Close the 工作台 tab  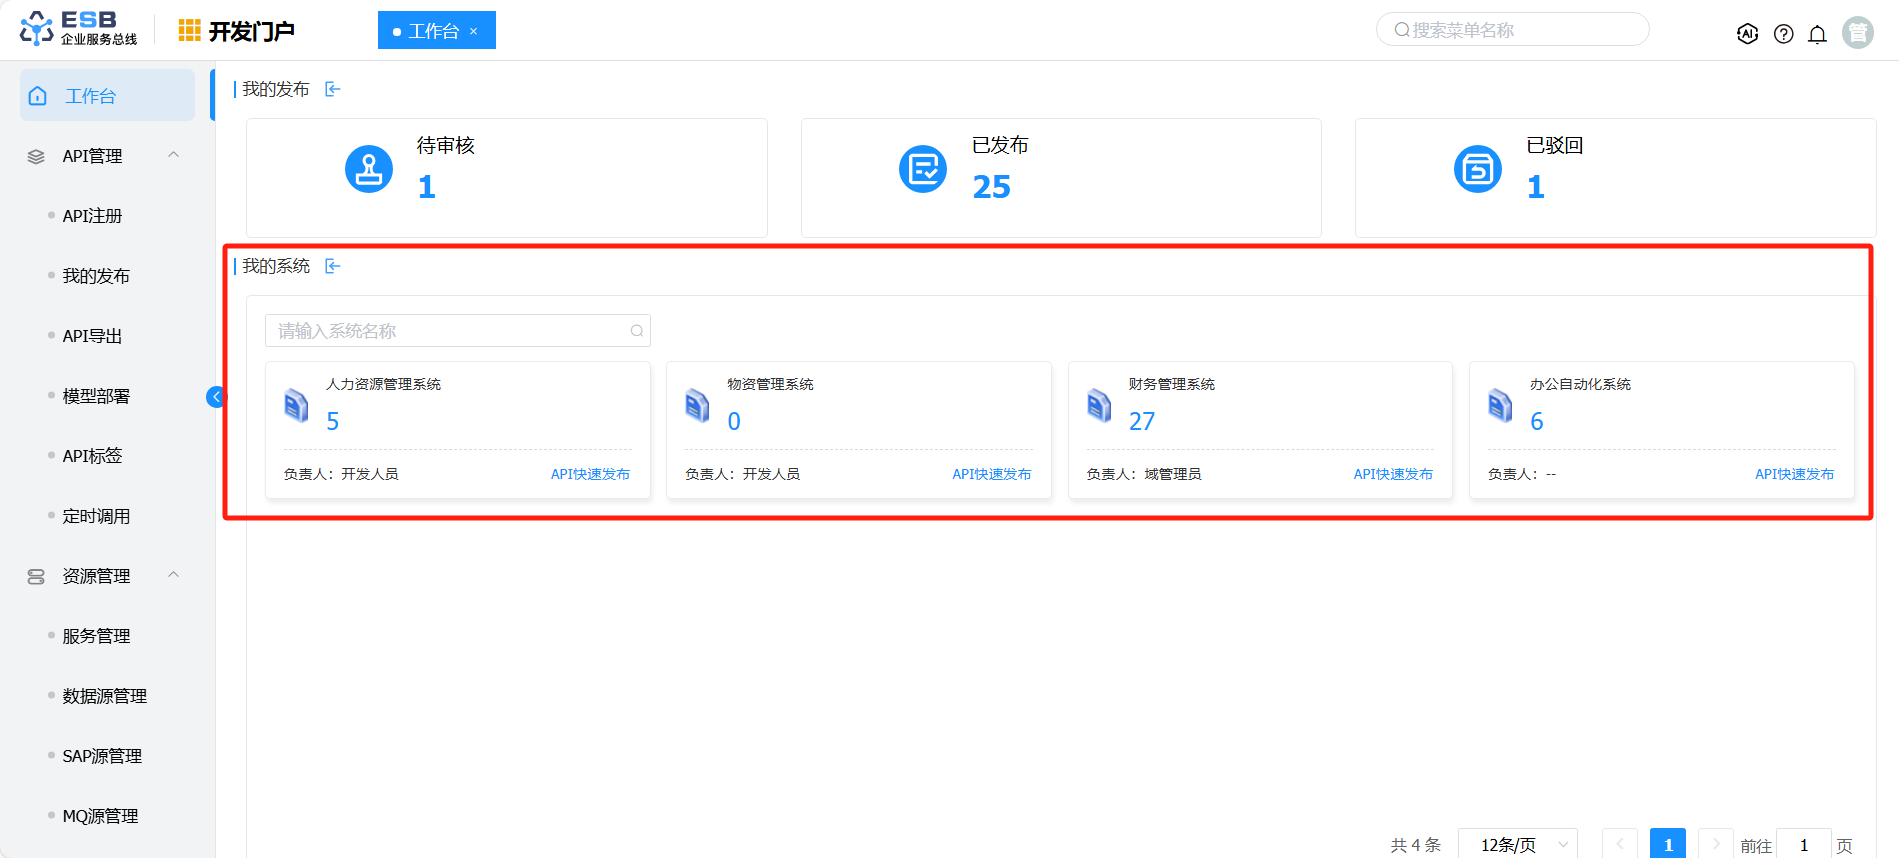pos(474,32)
